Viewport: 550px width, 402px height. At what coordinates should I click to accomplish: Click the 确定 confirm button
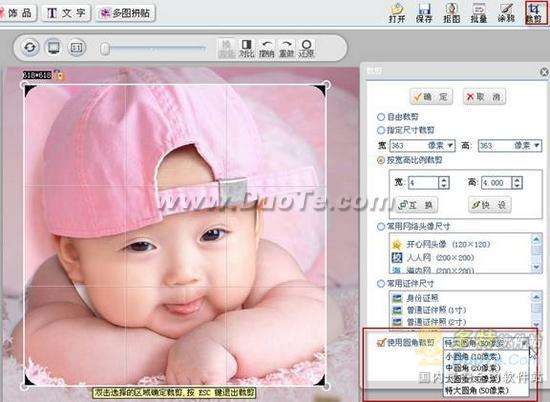point(431,96)
